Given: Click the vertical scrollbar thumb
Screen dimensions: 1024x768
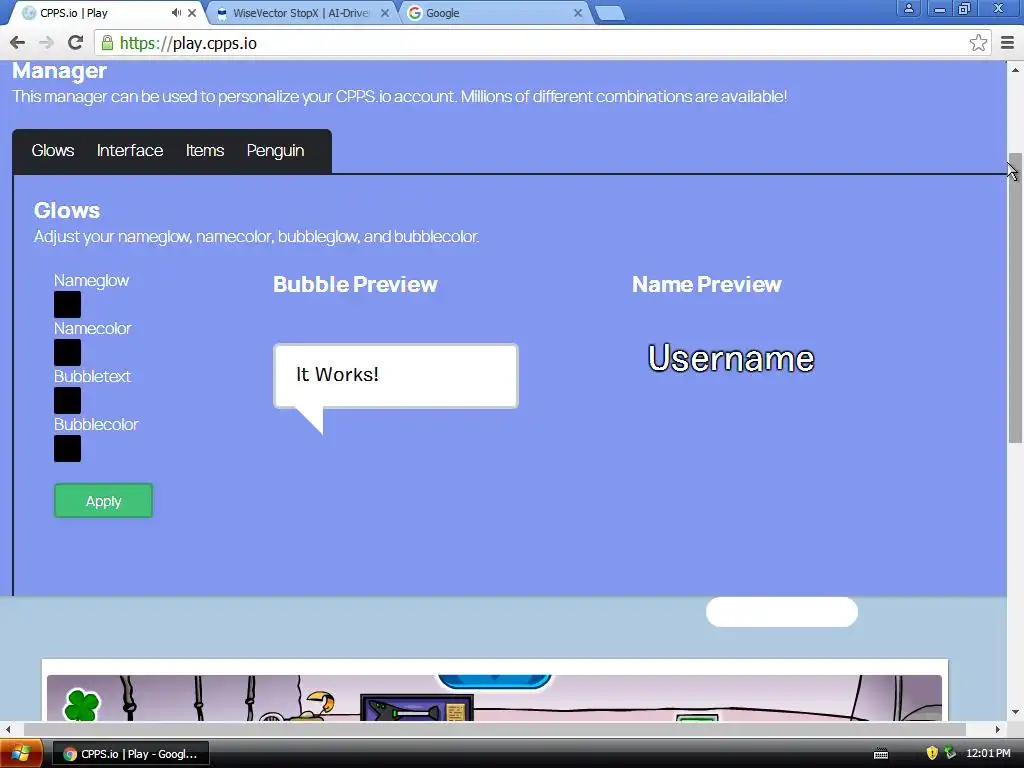Looking at the screenshot, I should tap(1014, 299).
